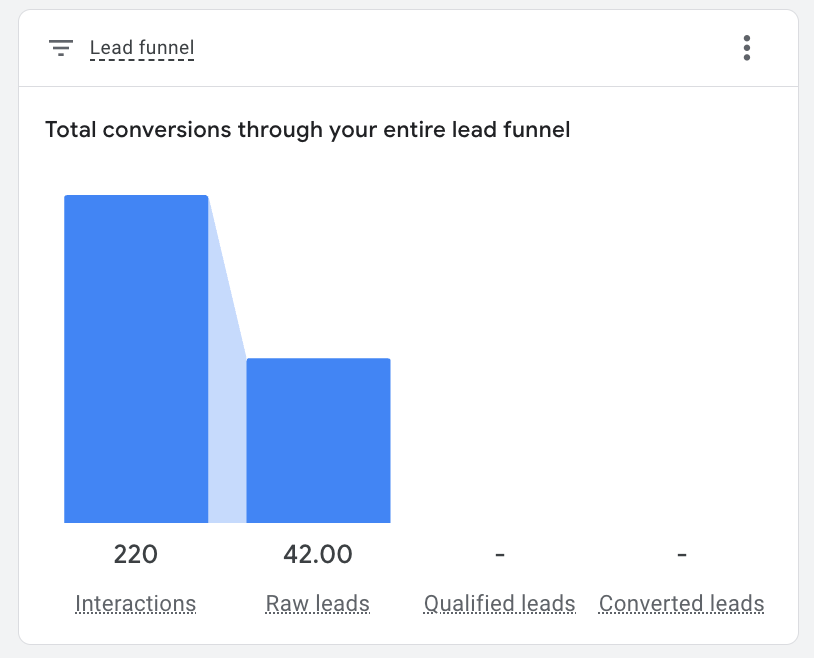
Task: Expand the Lead funnel dashed-underline selector
Action: click(142, 47)
